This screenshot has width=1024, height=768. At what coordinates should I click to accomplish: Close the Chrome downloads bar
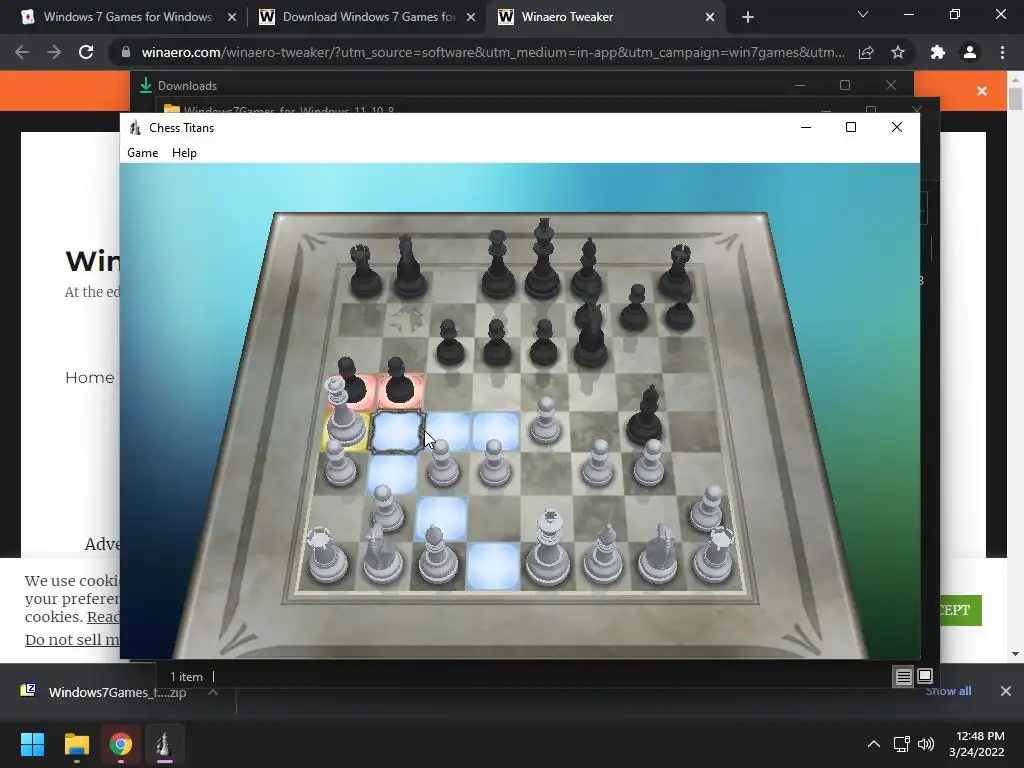(x=1006, y=691)
